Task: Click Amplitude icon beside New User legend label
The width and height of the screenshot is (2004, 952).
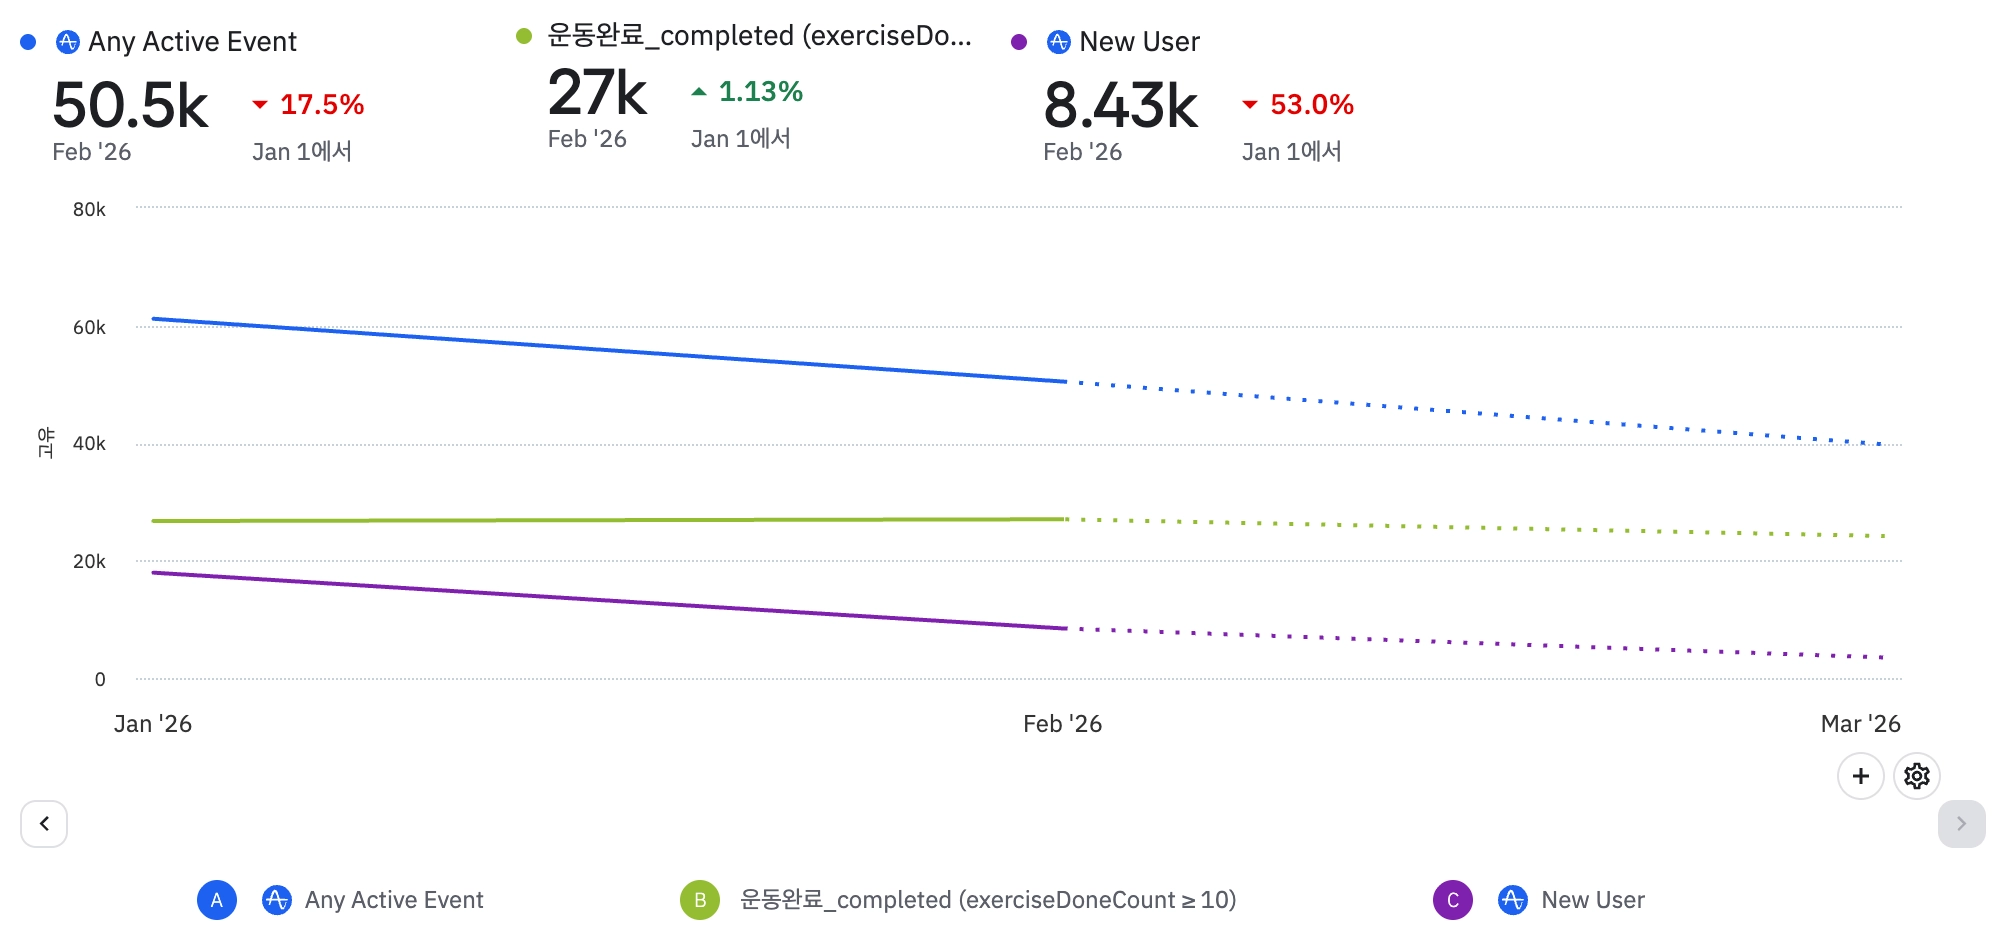Action: click(x=1512, y=900)
